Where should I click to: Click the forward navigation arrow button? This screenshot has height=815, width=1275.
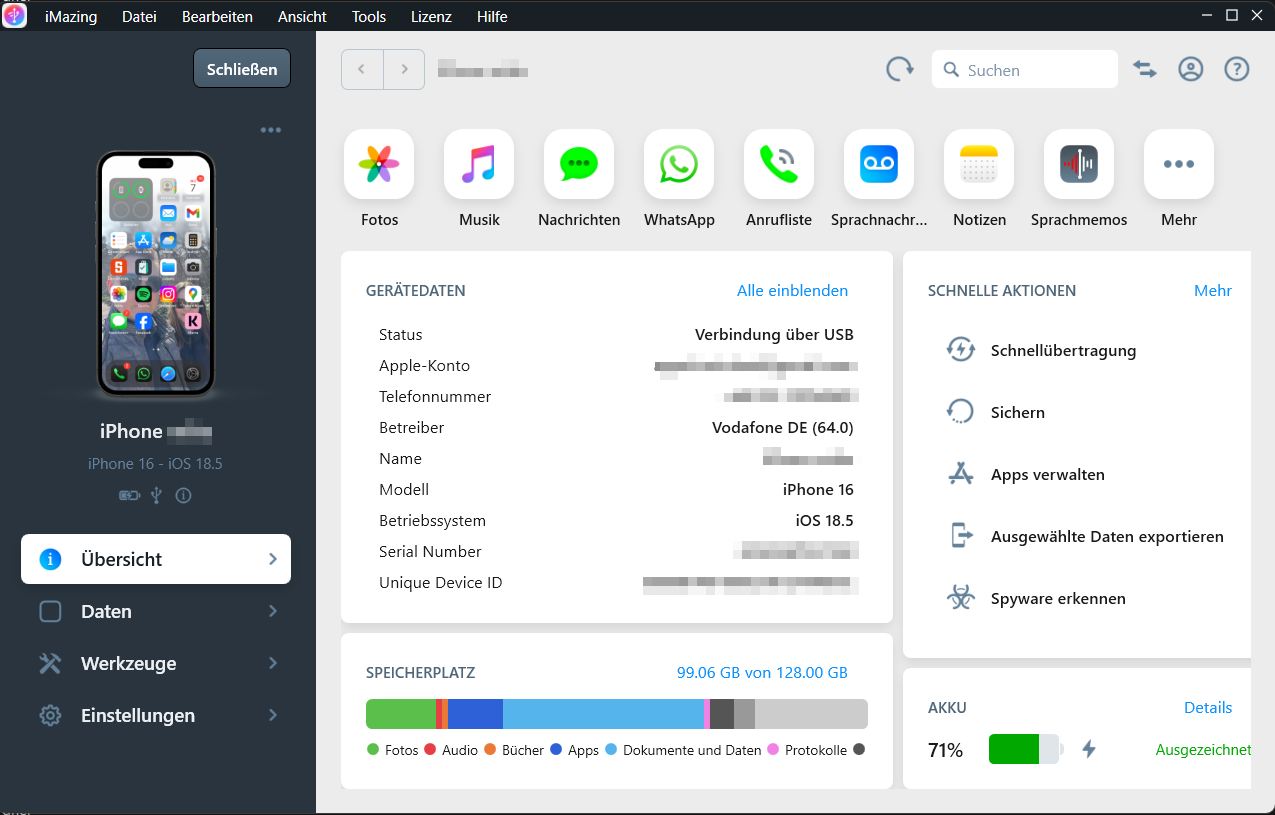pos(404,69)
